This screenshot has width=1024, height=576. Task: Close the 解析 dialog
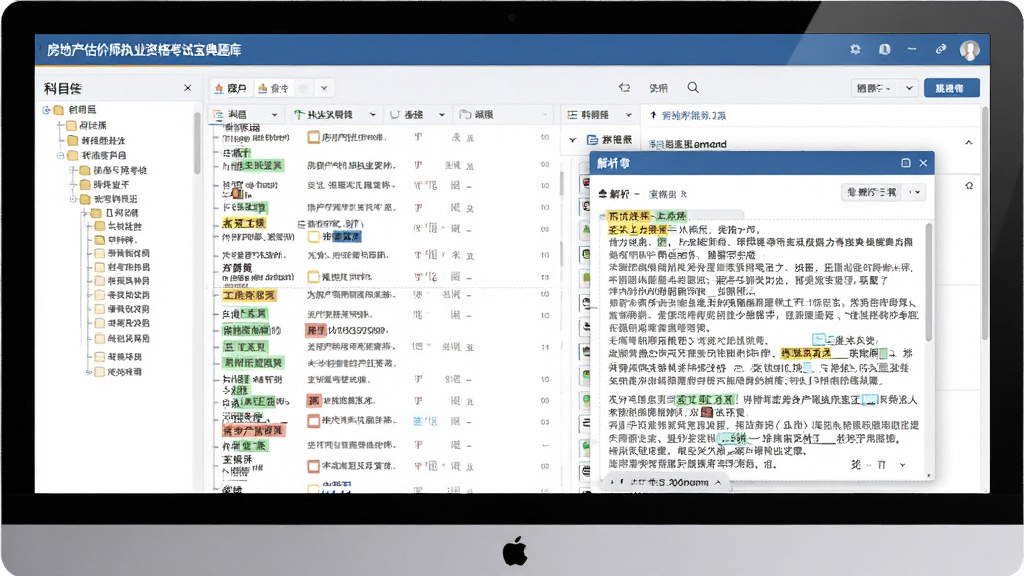(x=923, y=163)
